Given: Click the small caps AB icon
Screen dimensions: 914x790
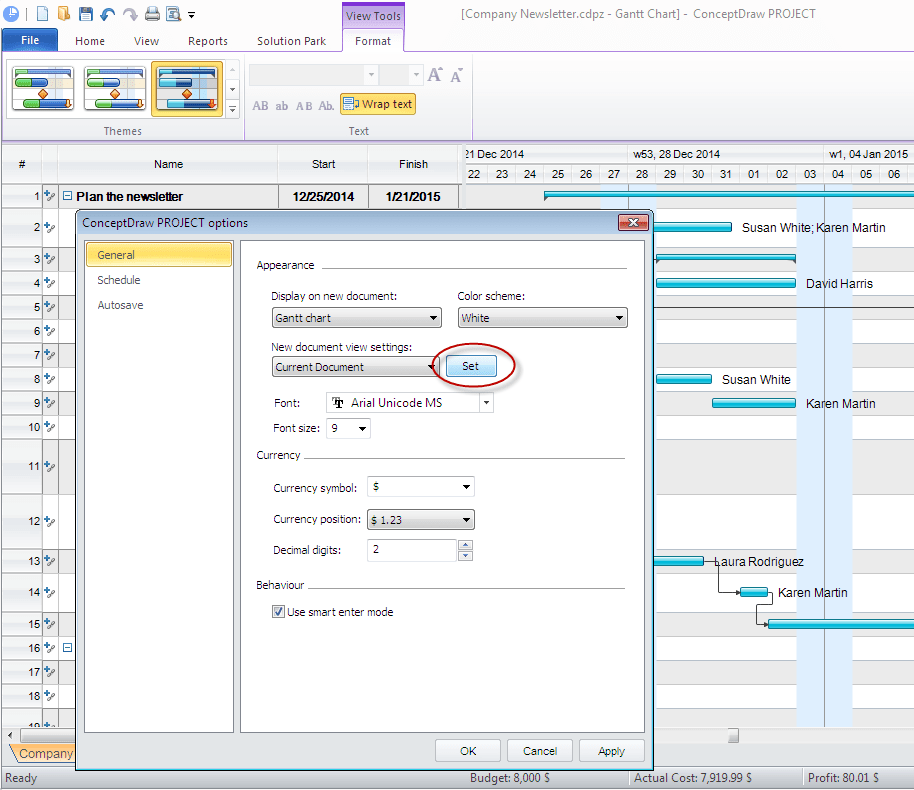Looking at the screenshot, I should 304,106.
